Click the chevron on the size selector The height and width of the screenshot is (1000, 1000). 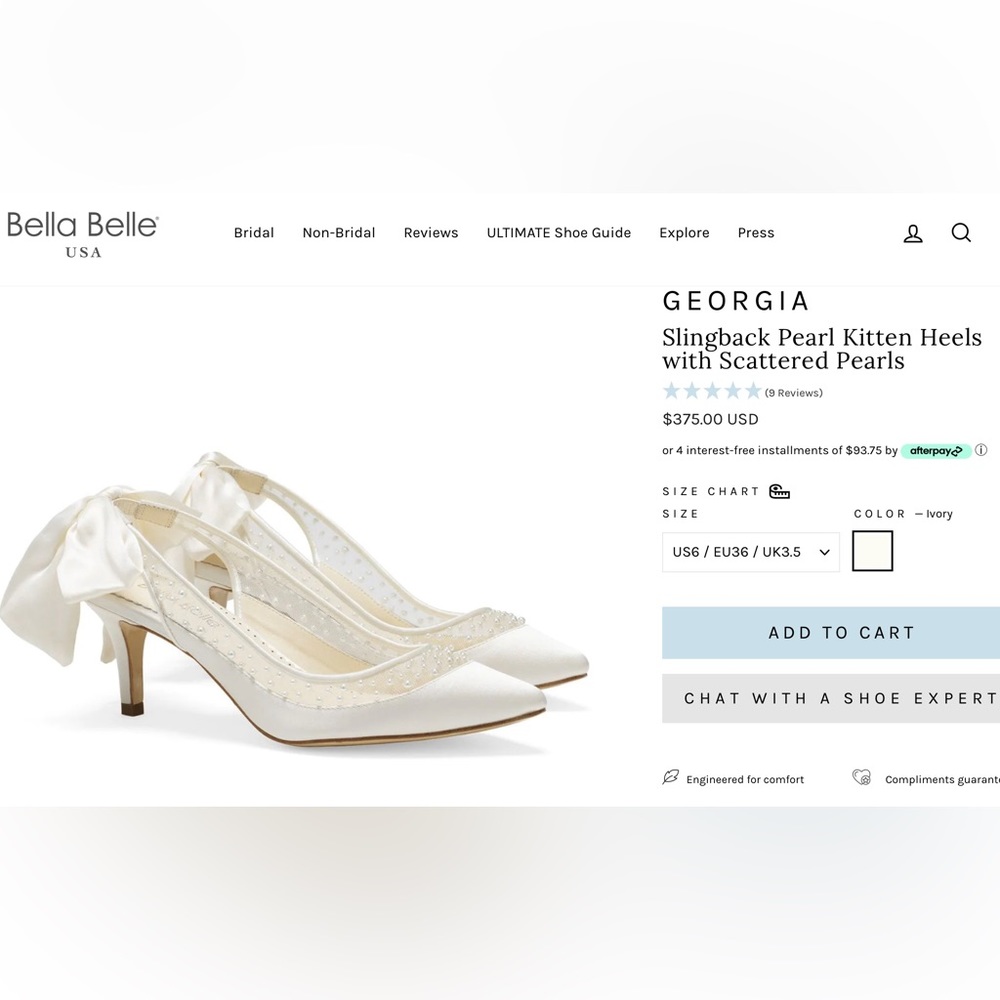point(823,552)
